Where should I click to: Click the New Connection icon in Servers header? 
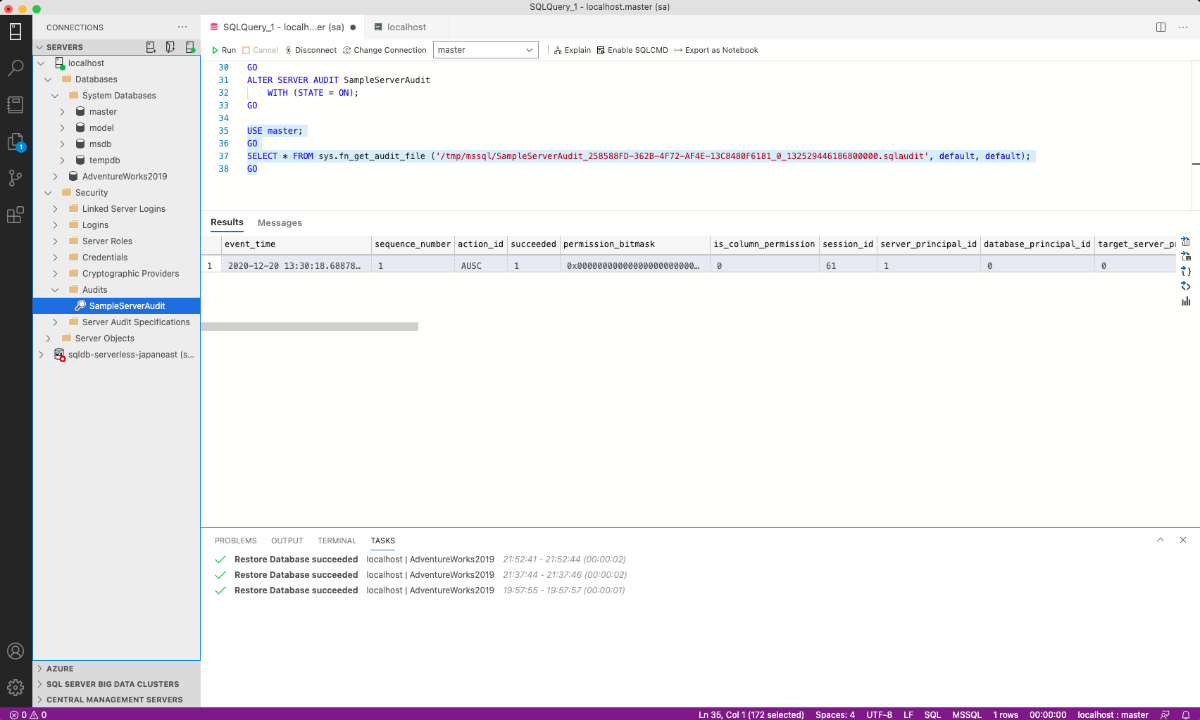[x=151, y=47]
